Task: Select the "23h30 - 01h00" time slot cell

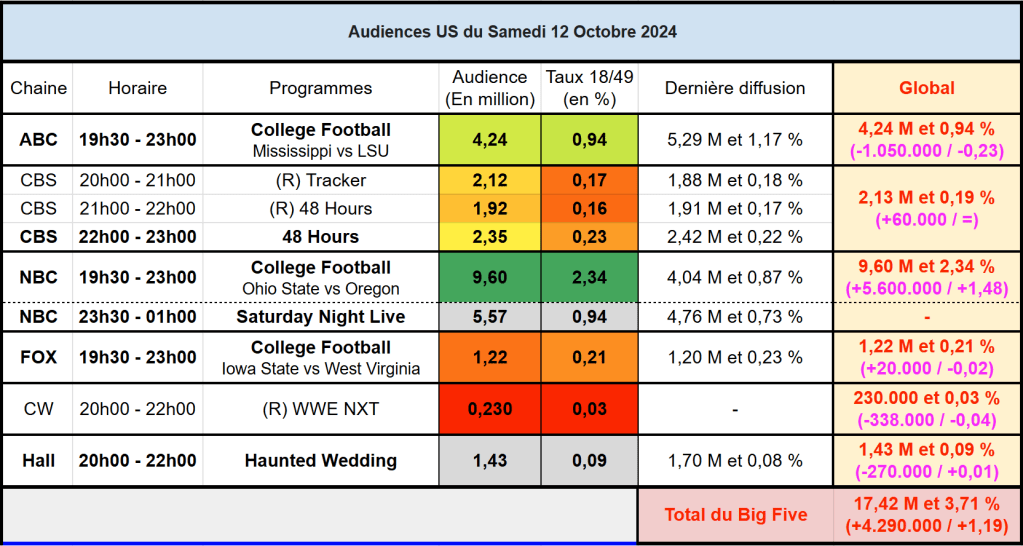Action: pyautogui.click(x=138, y=317)
